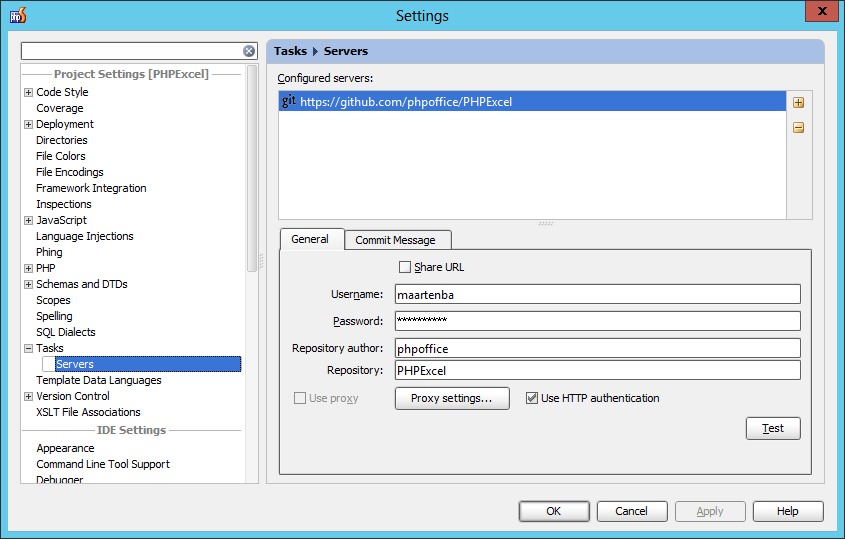845x539 pixels.
Task: Click the Proxy settings button
Action: (452, 398)
